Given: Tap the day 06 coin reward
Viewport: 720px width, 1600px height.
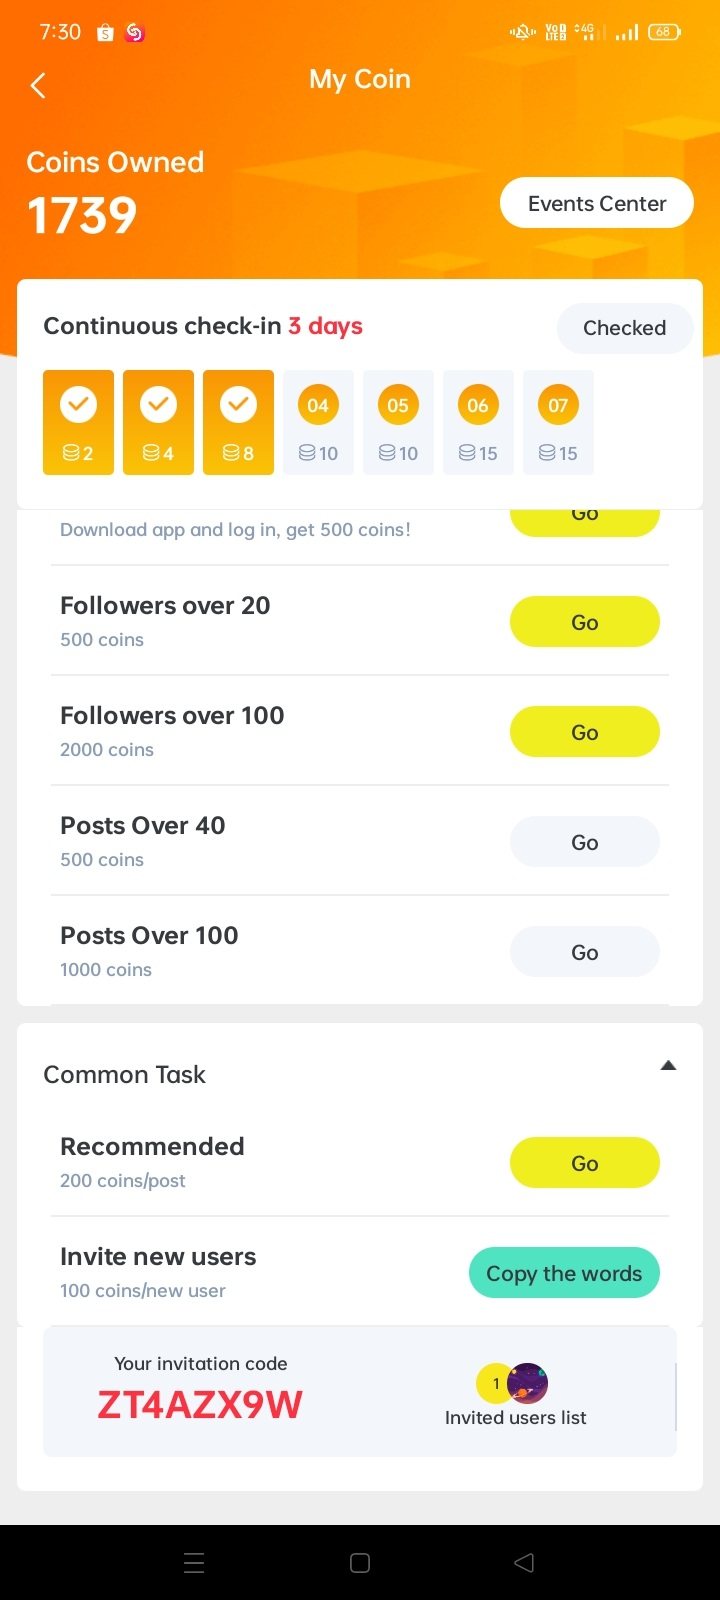Looking at the screenshot, I should 478,422.
